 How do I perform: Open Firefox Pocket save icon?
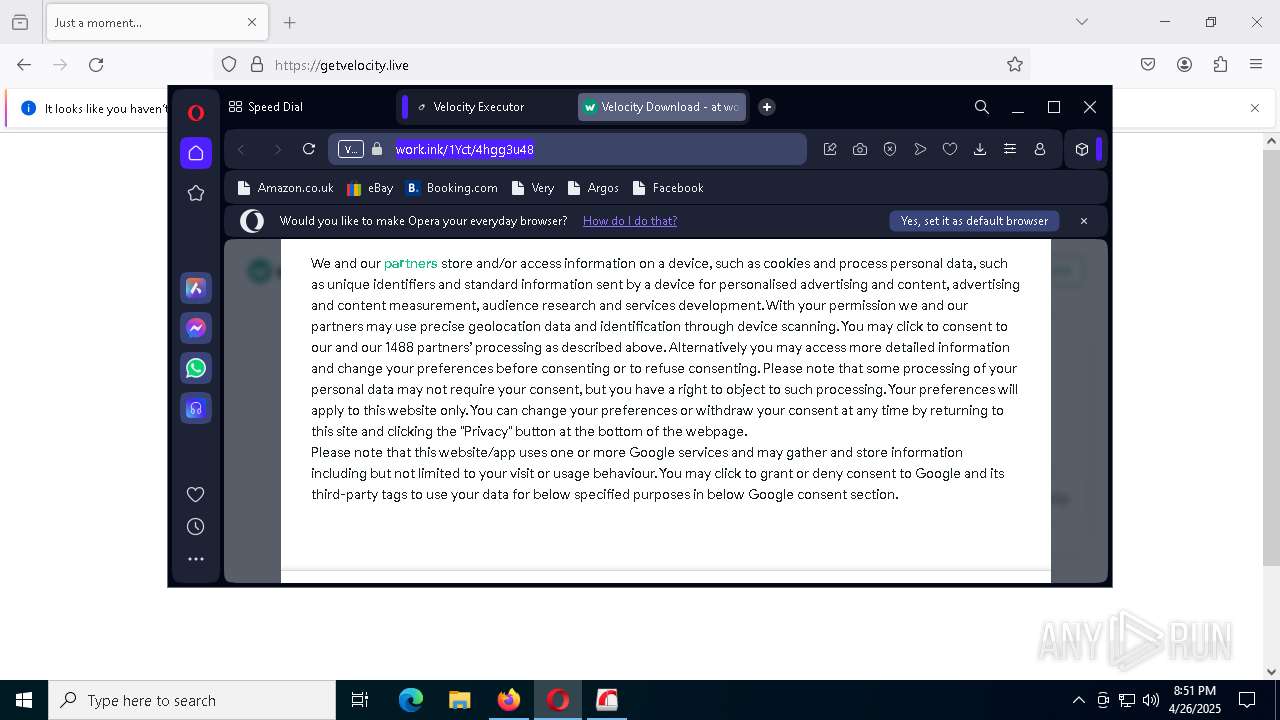[1148, 65]
